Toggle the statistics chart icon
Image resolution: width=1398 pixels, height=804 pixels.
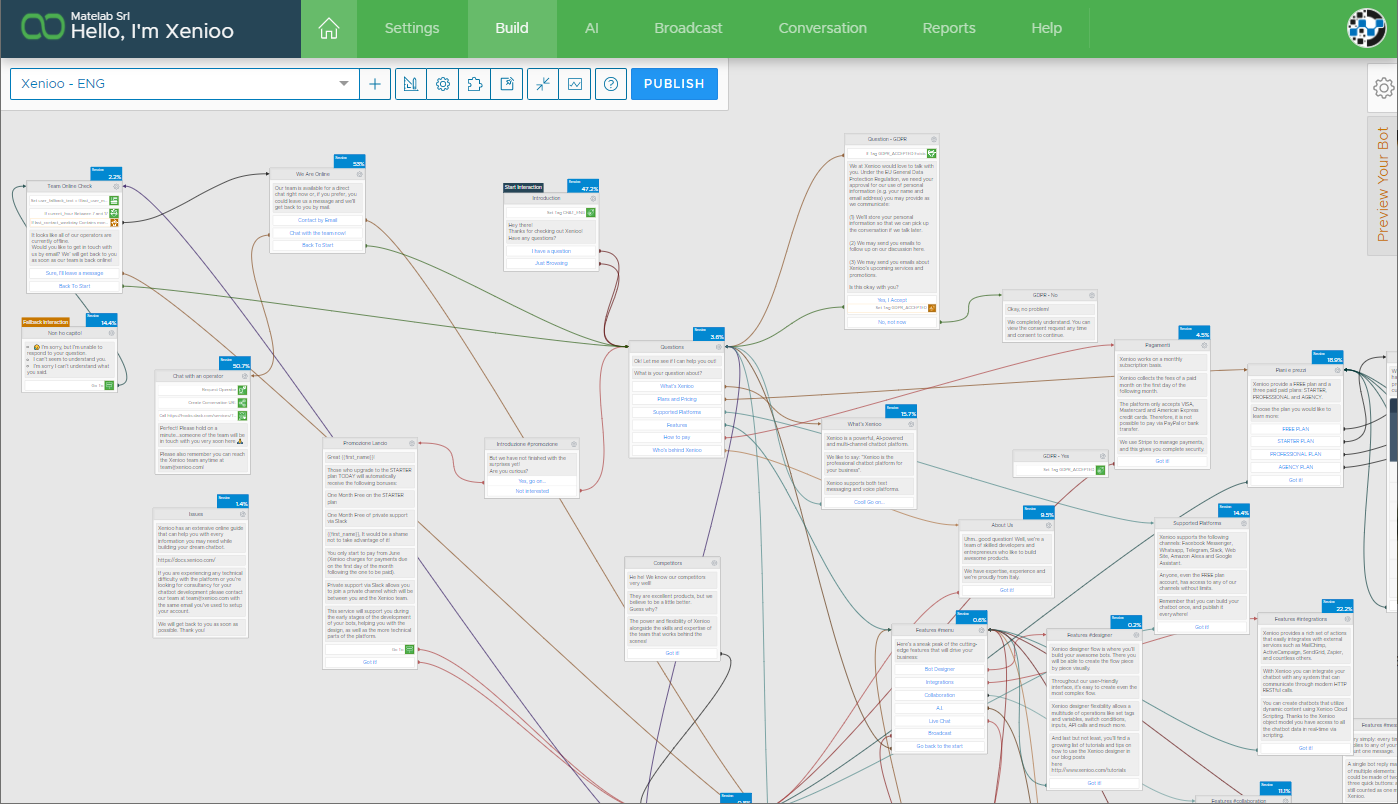(575, 84)
